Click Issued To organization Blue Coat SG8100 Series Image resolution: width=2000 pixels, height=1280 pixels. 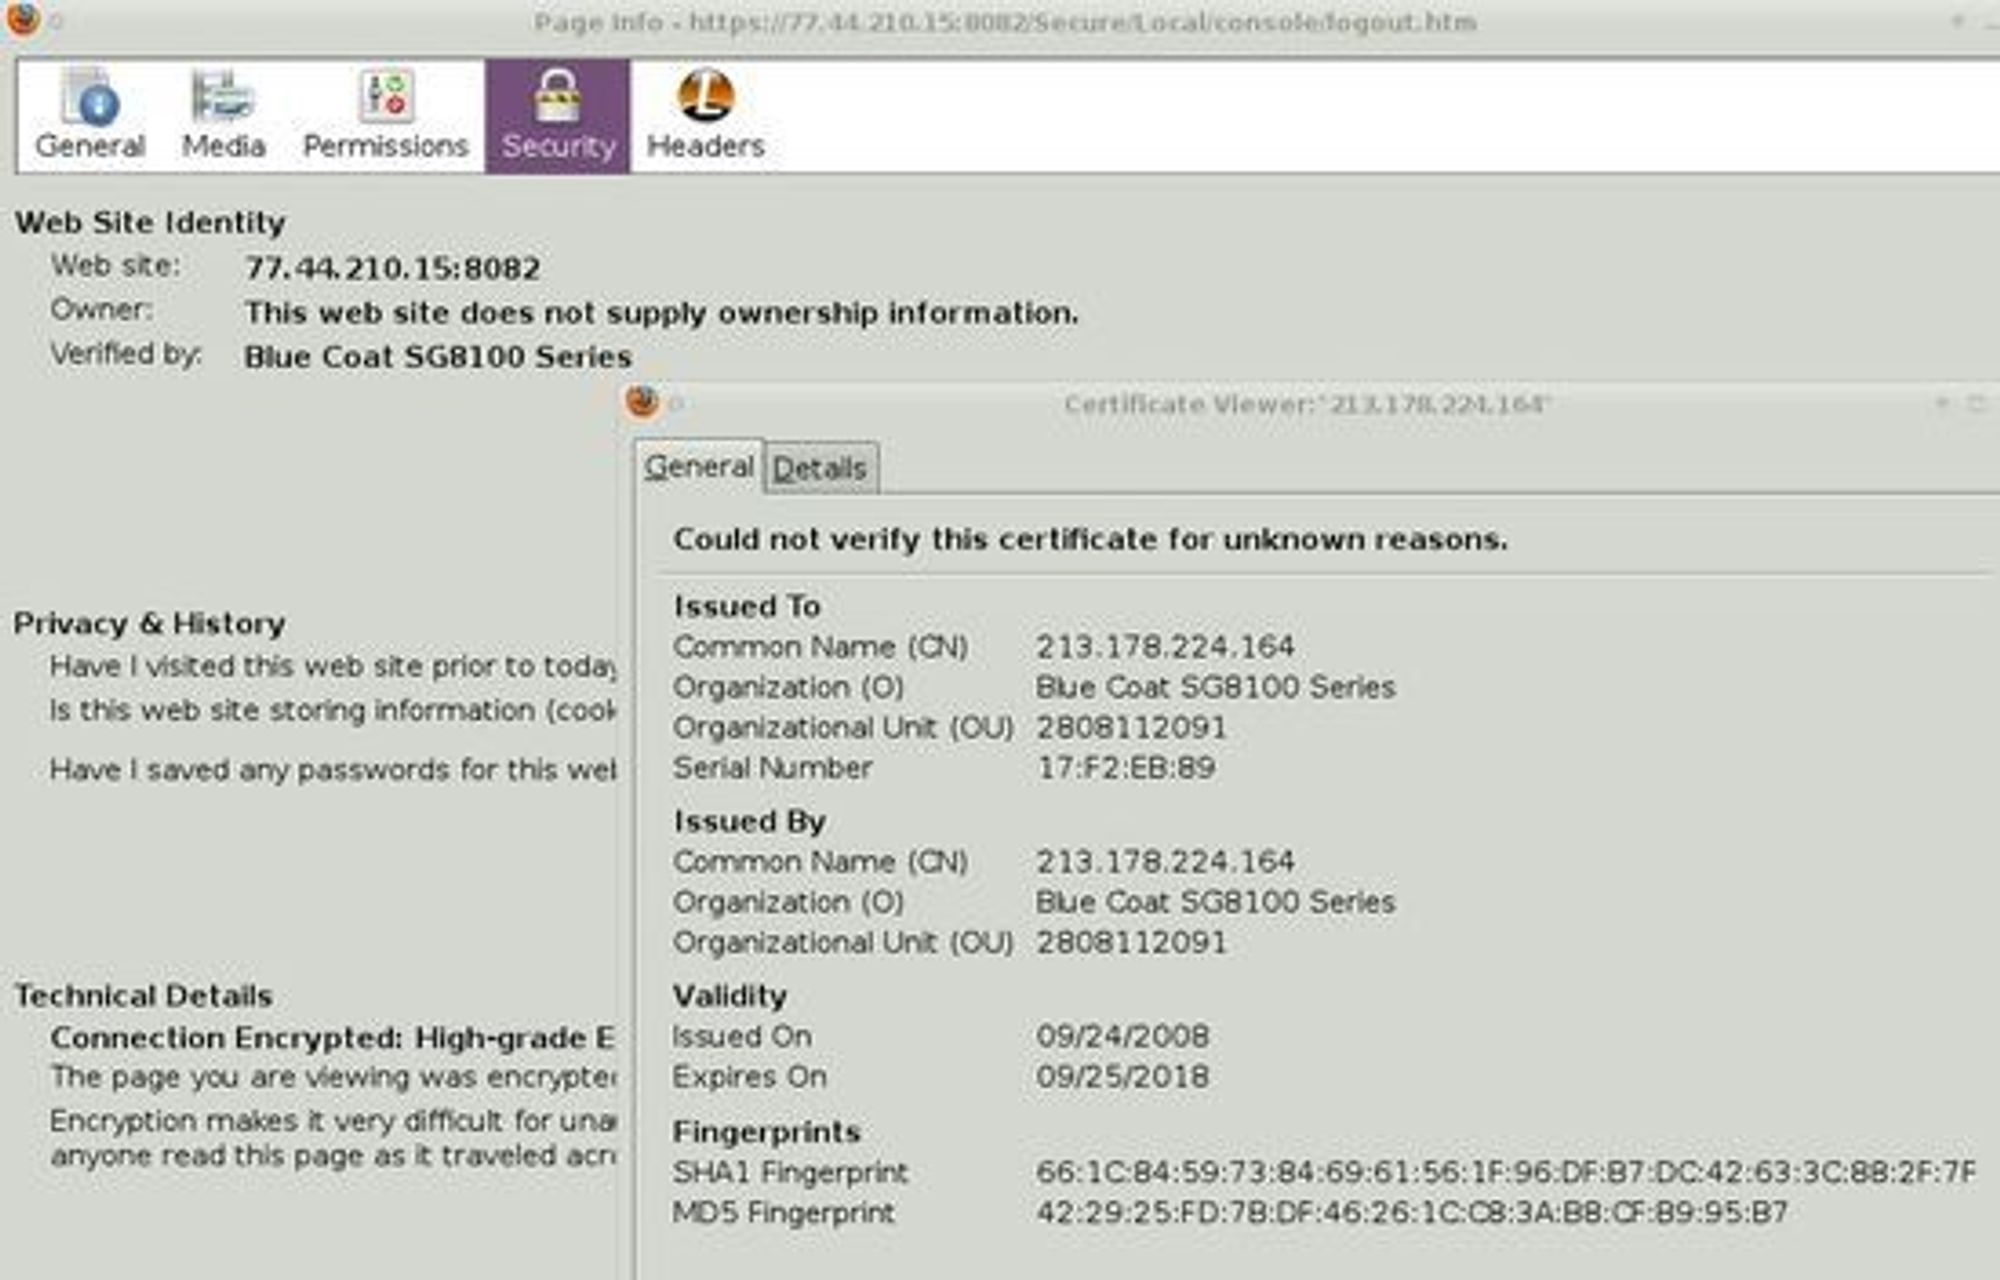point(1215,687)
